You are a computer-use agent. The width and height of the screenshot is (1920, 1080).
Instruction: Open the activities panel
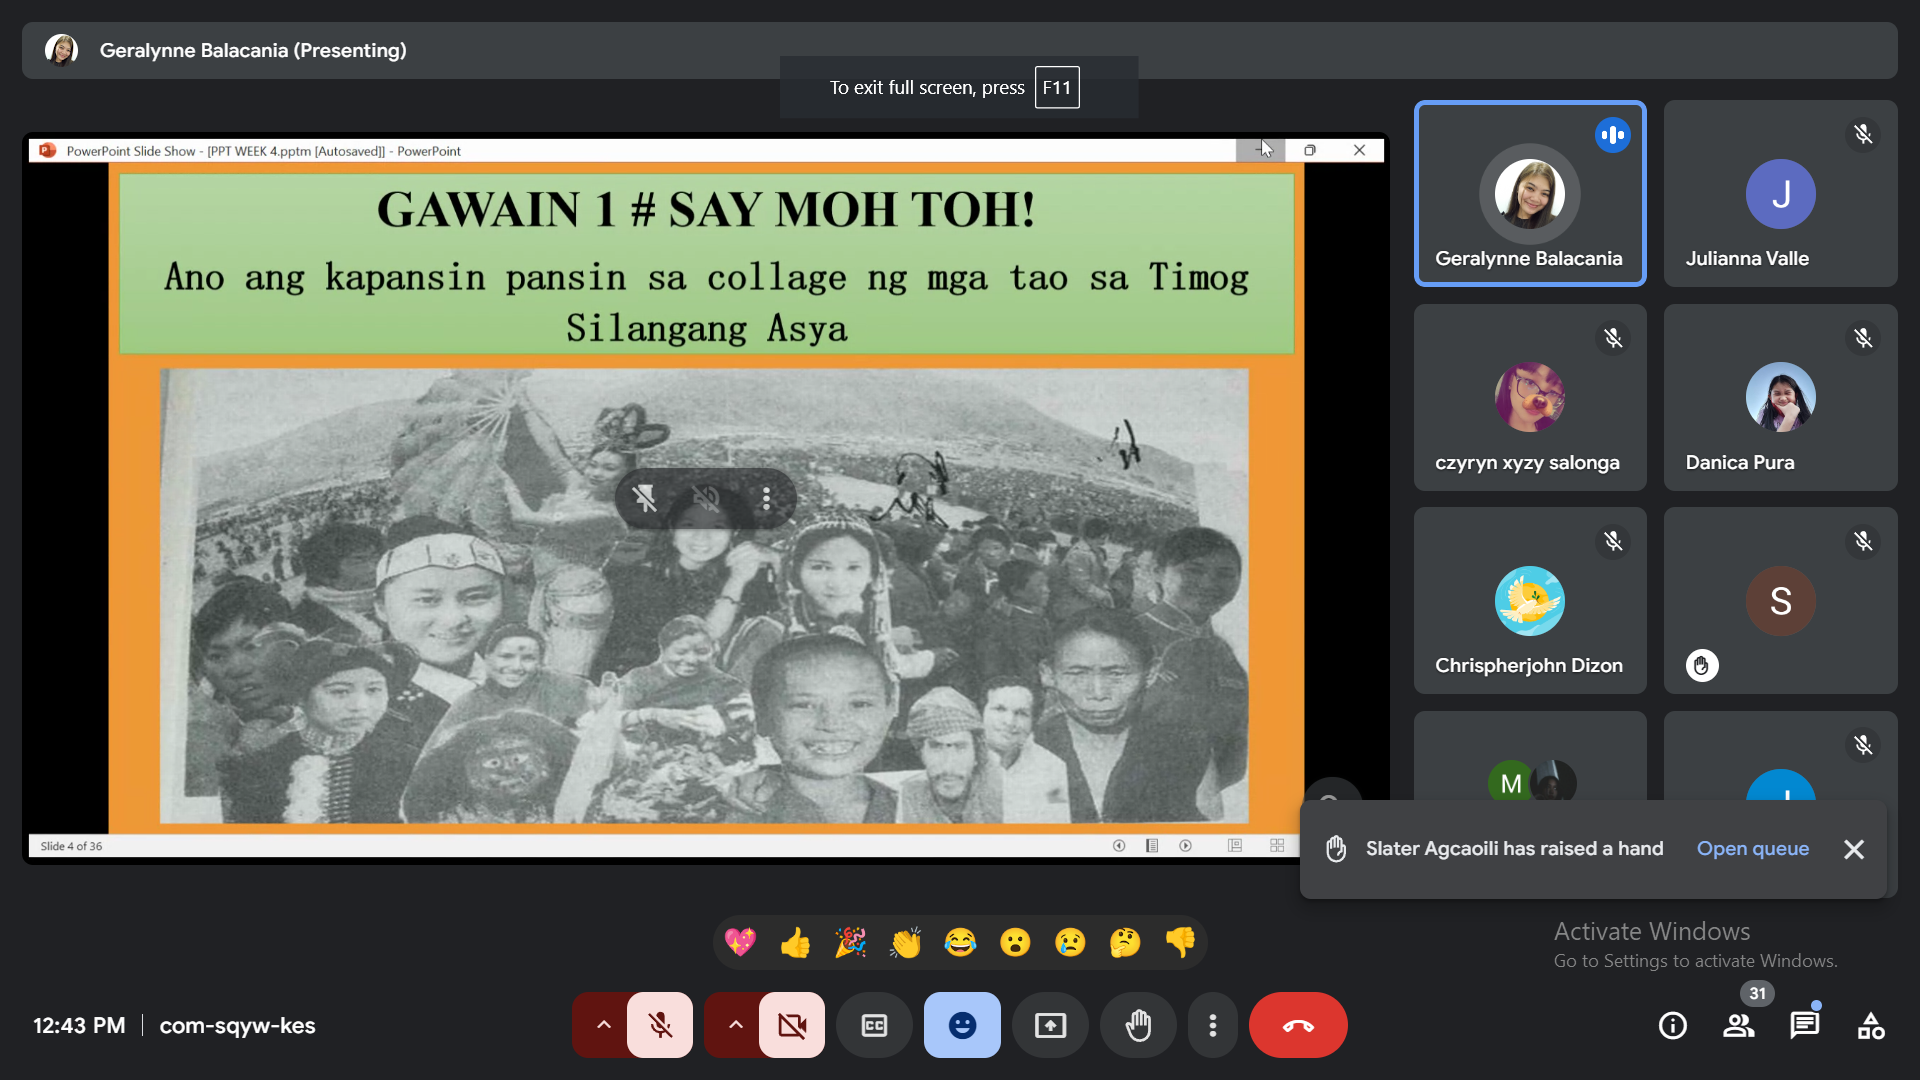click(1870, 1025)
